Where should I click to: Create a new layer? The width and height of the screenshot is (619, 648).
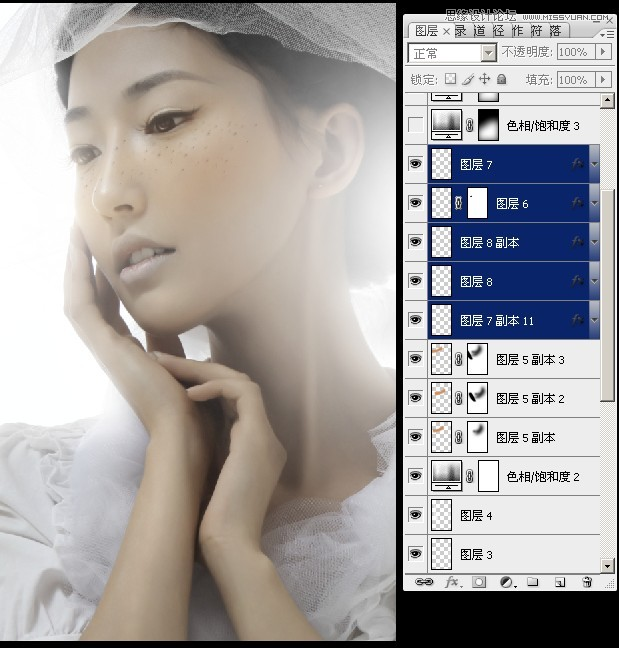tap(560, 582)
